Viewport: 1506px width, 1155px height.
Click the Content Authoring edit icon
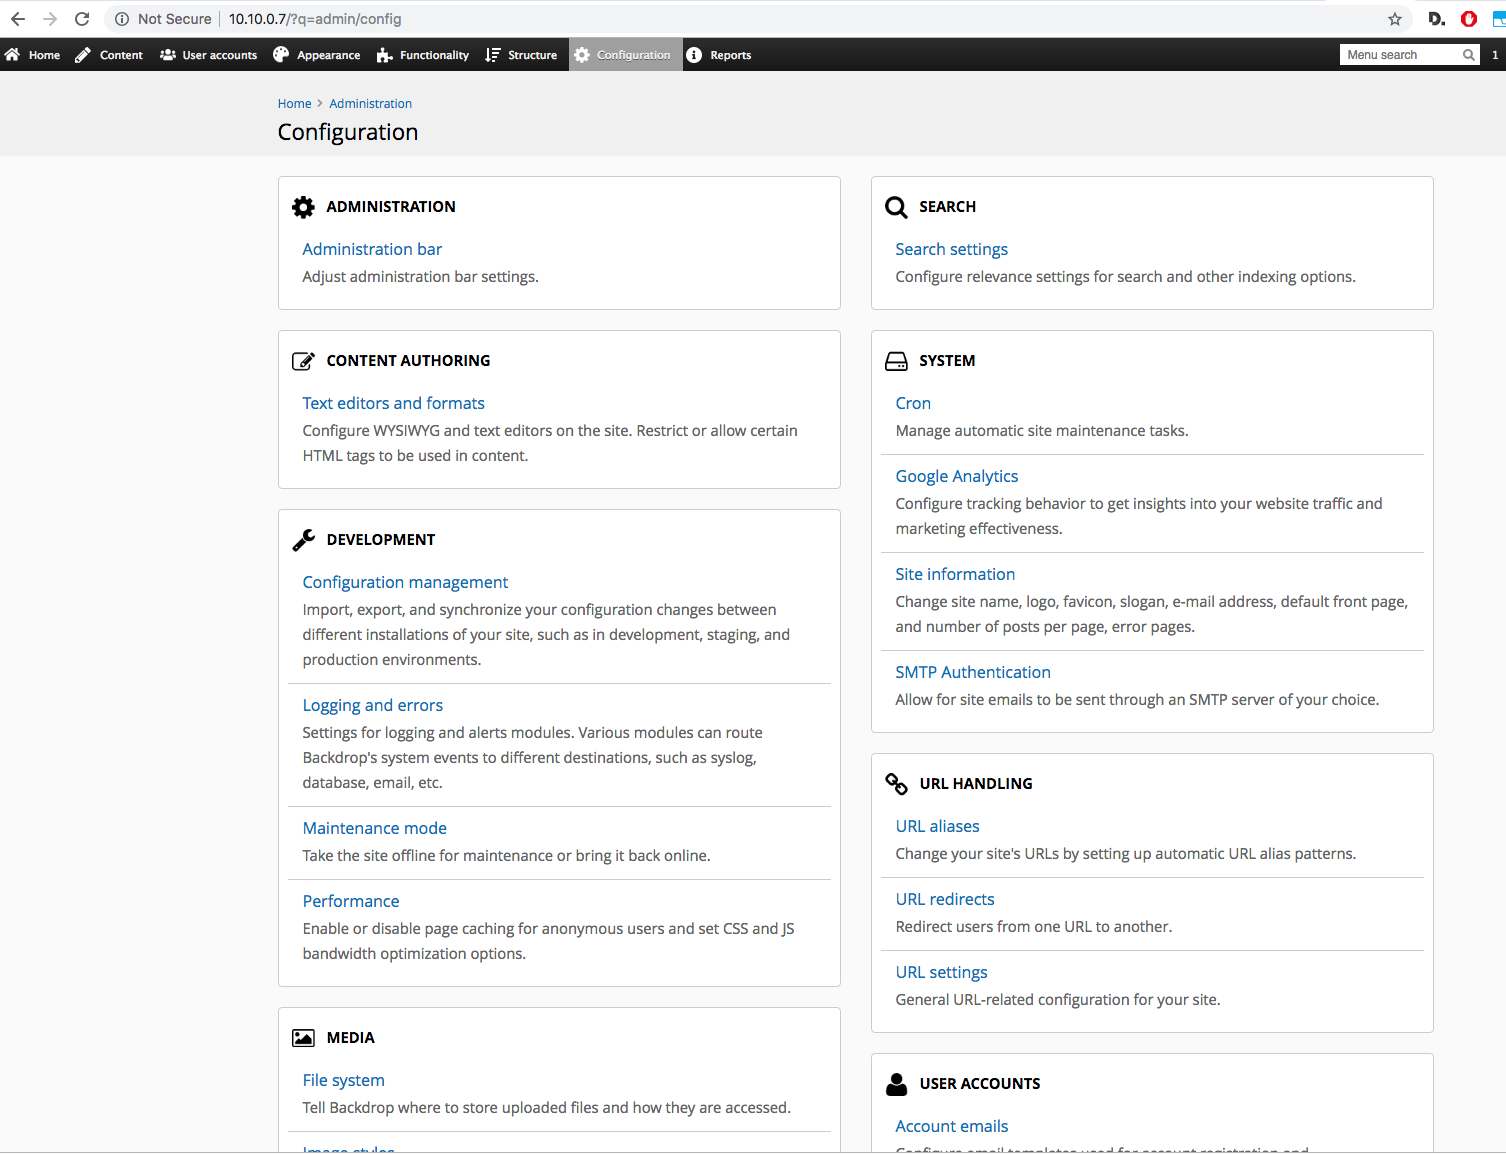303,361
